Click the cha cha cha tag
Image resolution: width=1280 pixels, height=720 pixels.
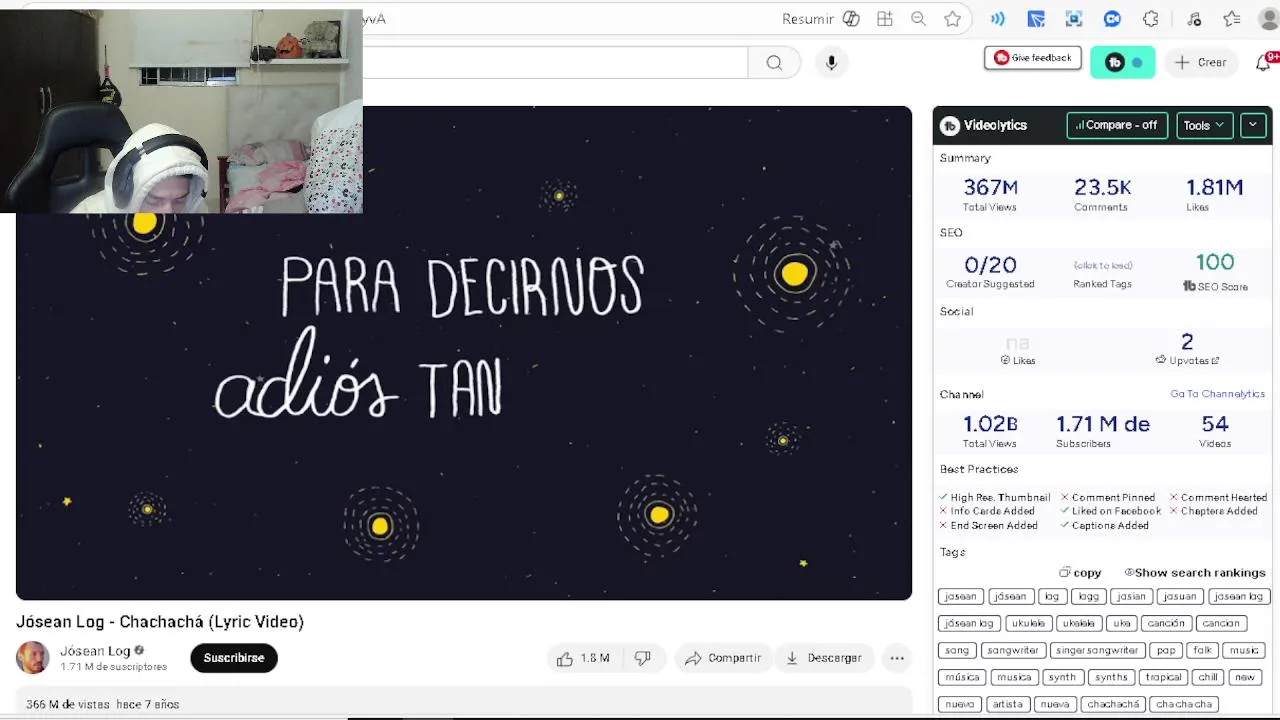1184,704
